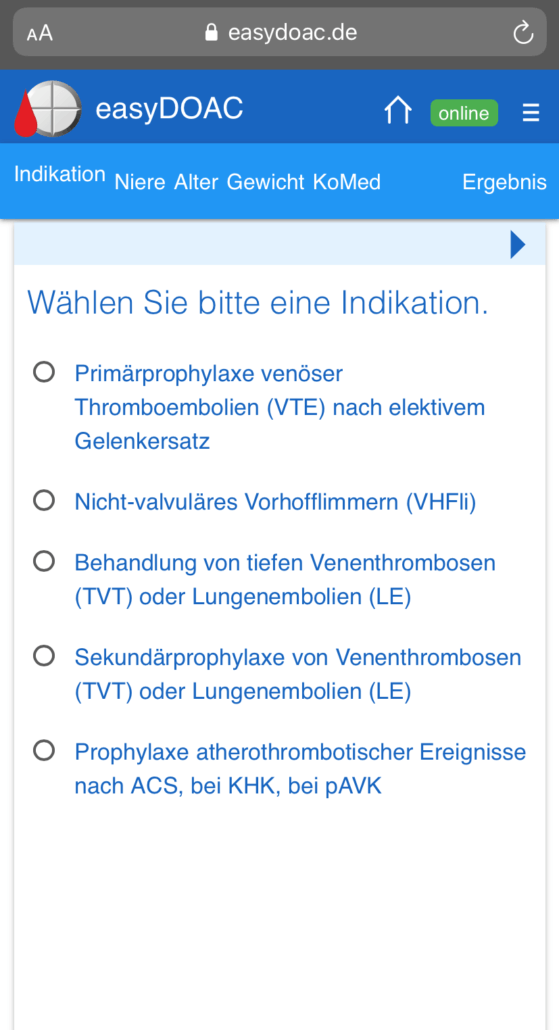Open text size AA options
The height and width of the screenshot is (1030, 559).
tap(39, 33)
